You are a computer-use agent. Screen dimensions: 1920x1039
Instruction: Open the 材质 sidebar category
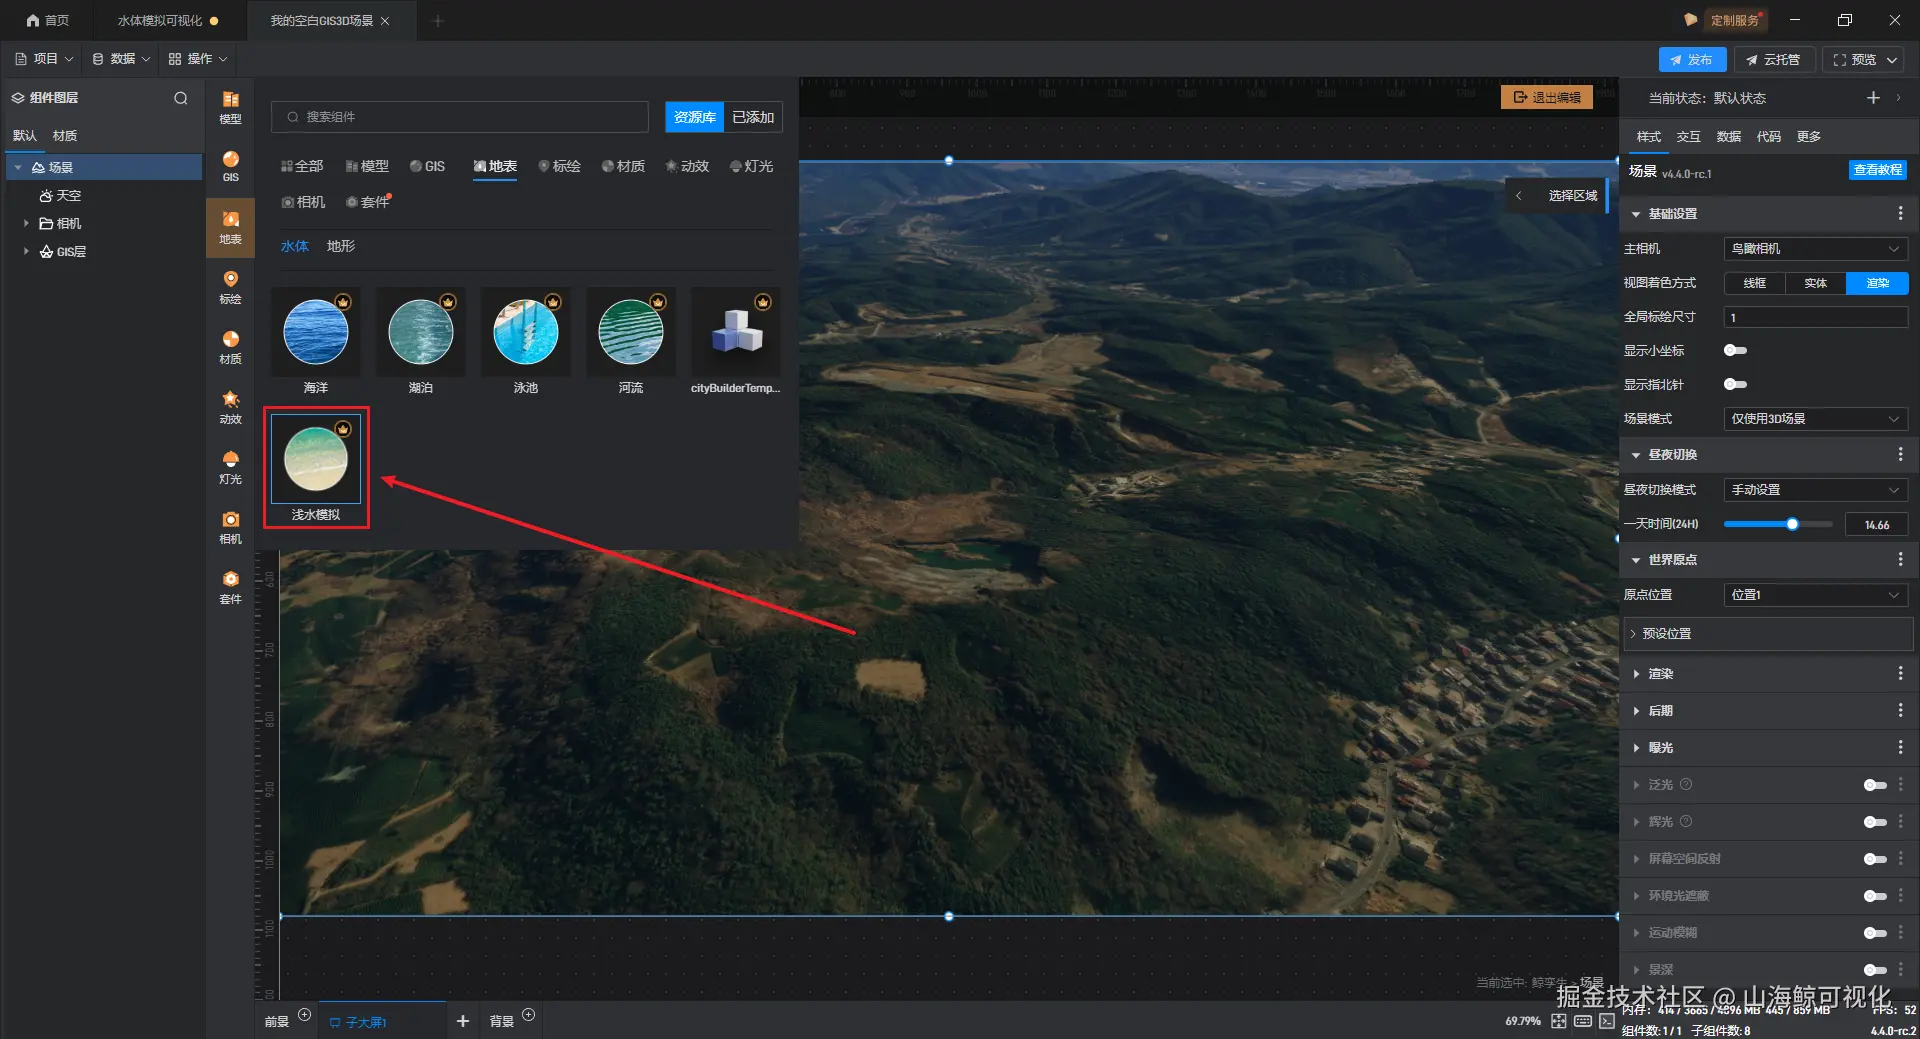click(x=230, y=347)
